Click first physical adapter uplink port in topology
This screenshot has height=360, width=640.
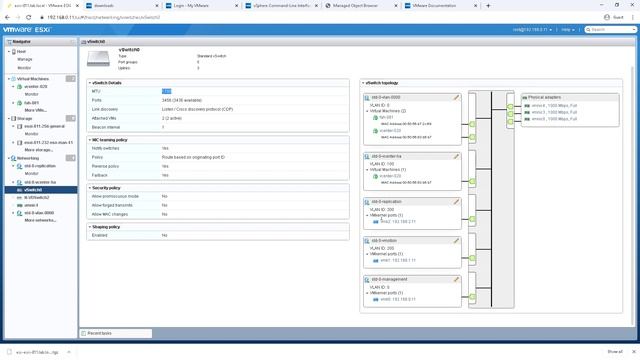510,107
